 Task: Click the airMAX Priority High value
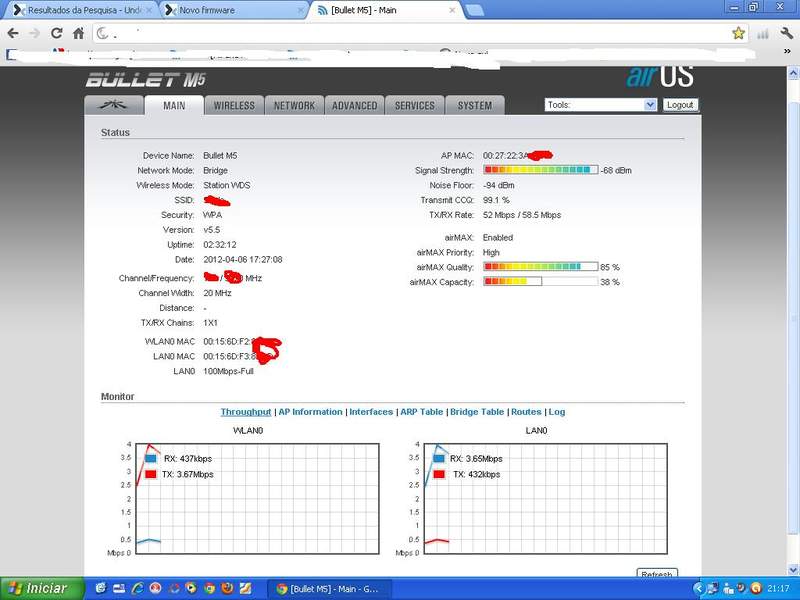click(491, 252)
